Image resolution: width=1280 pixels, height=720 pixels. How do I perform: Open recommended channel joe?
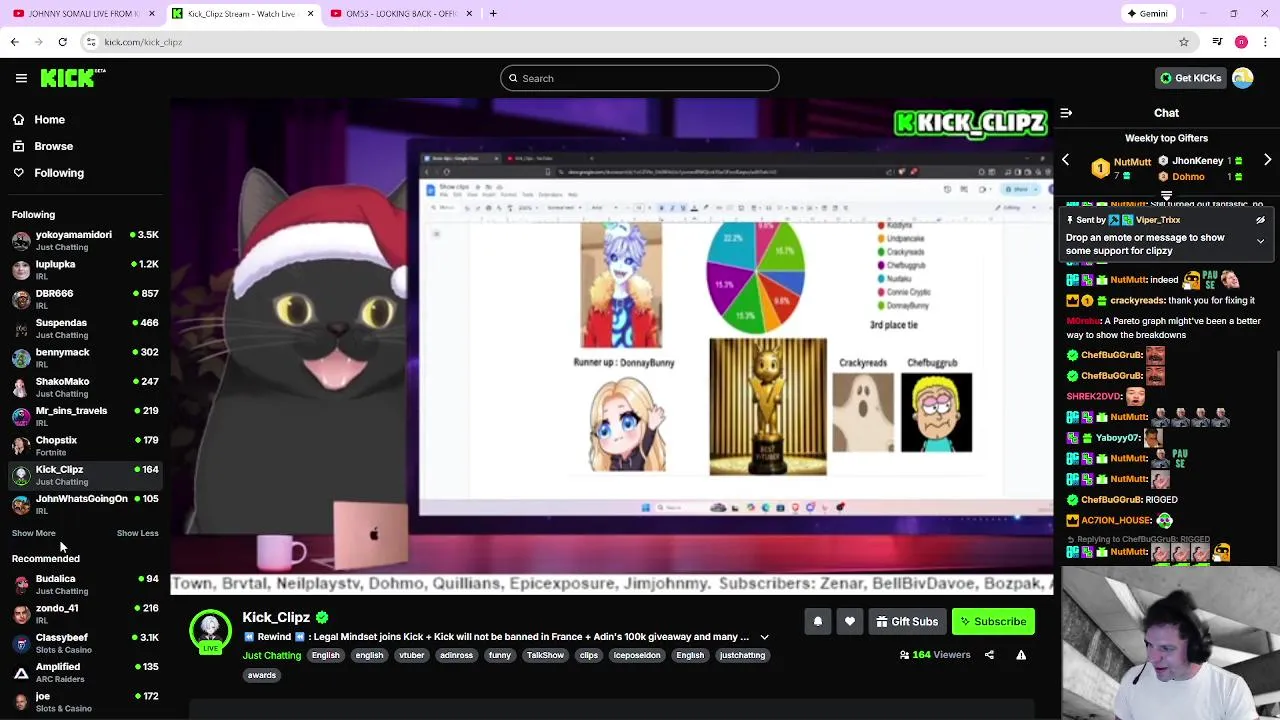click(85, 701)
